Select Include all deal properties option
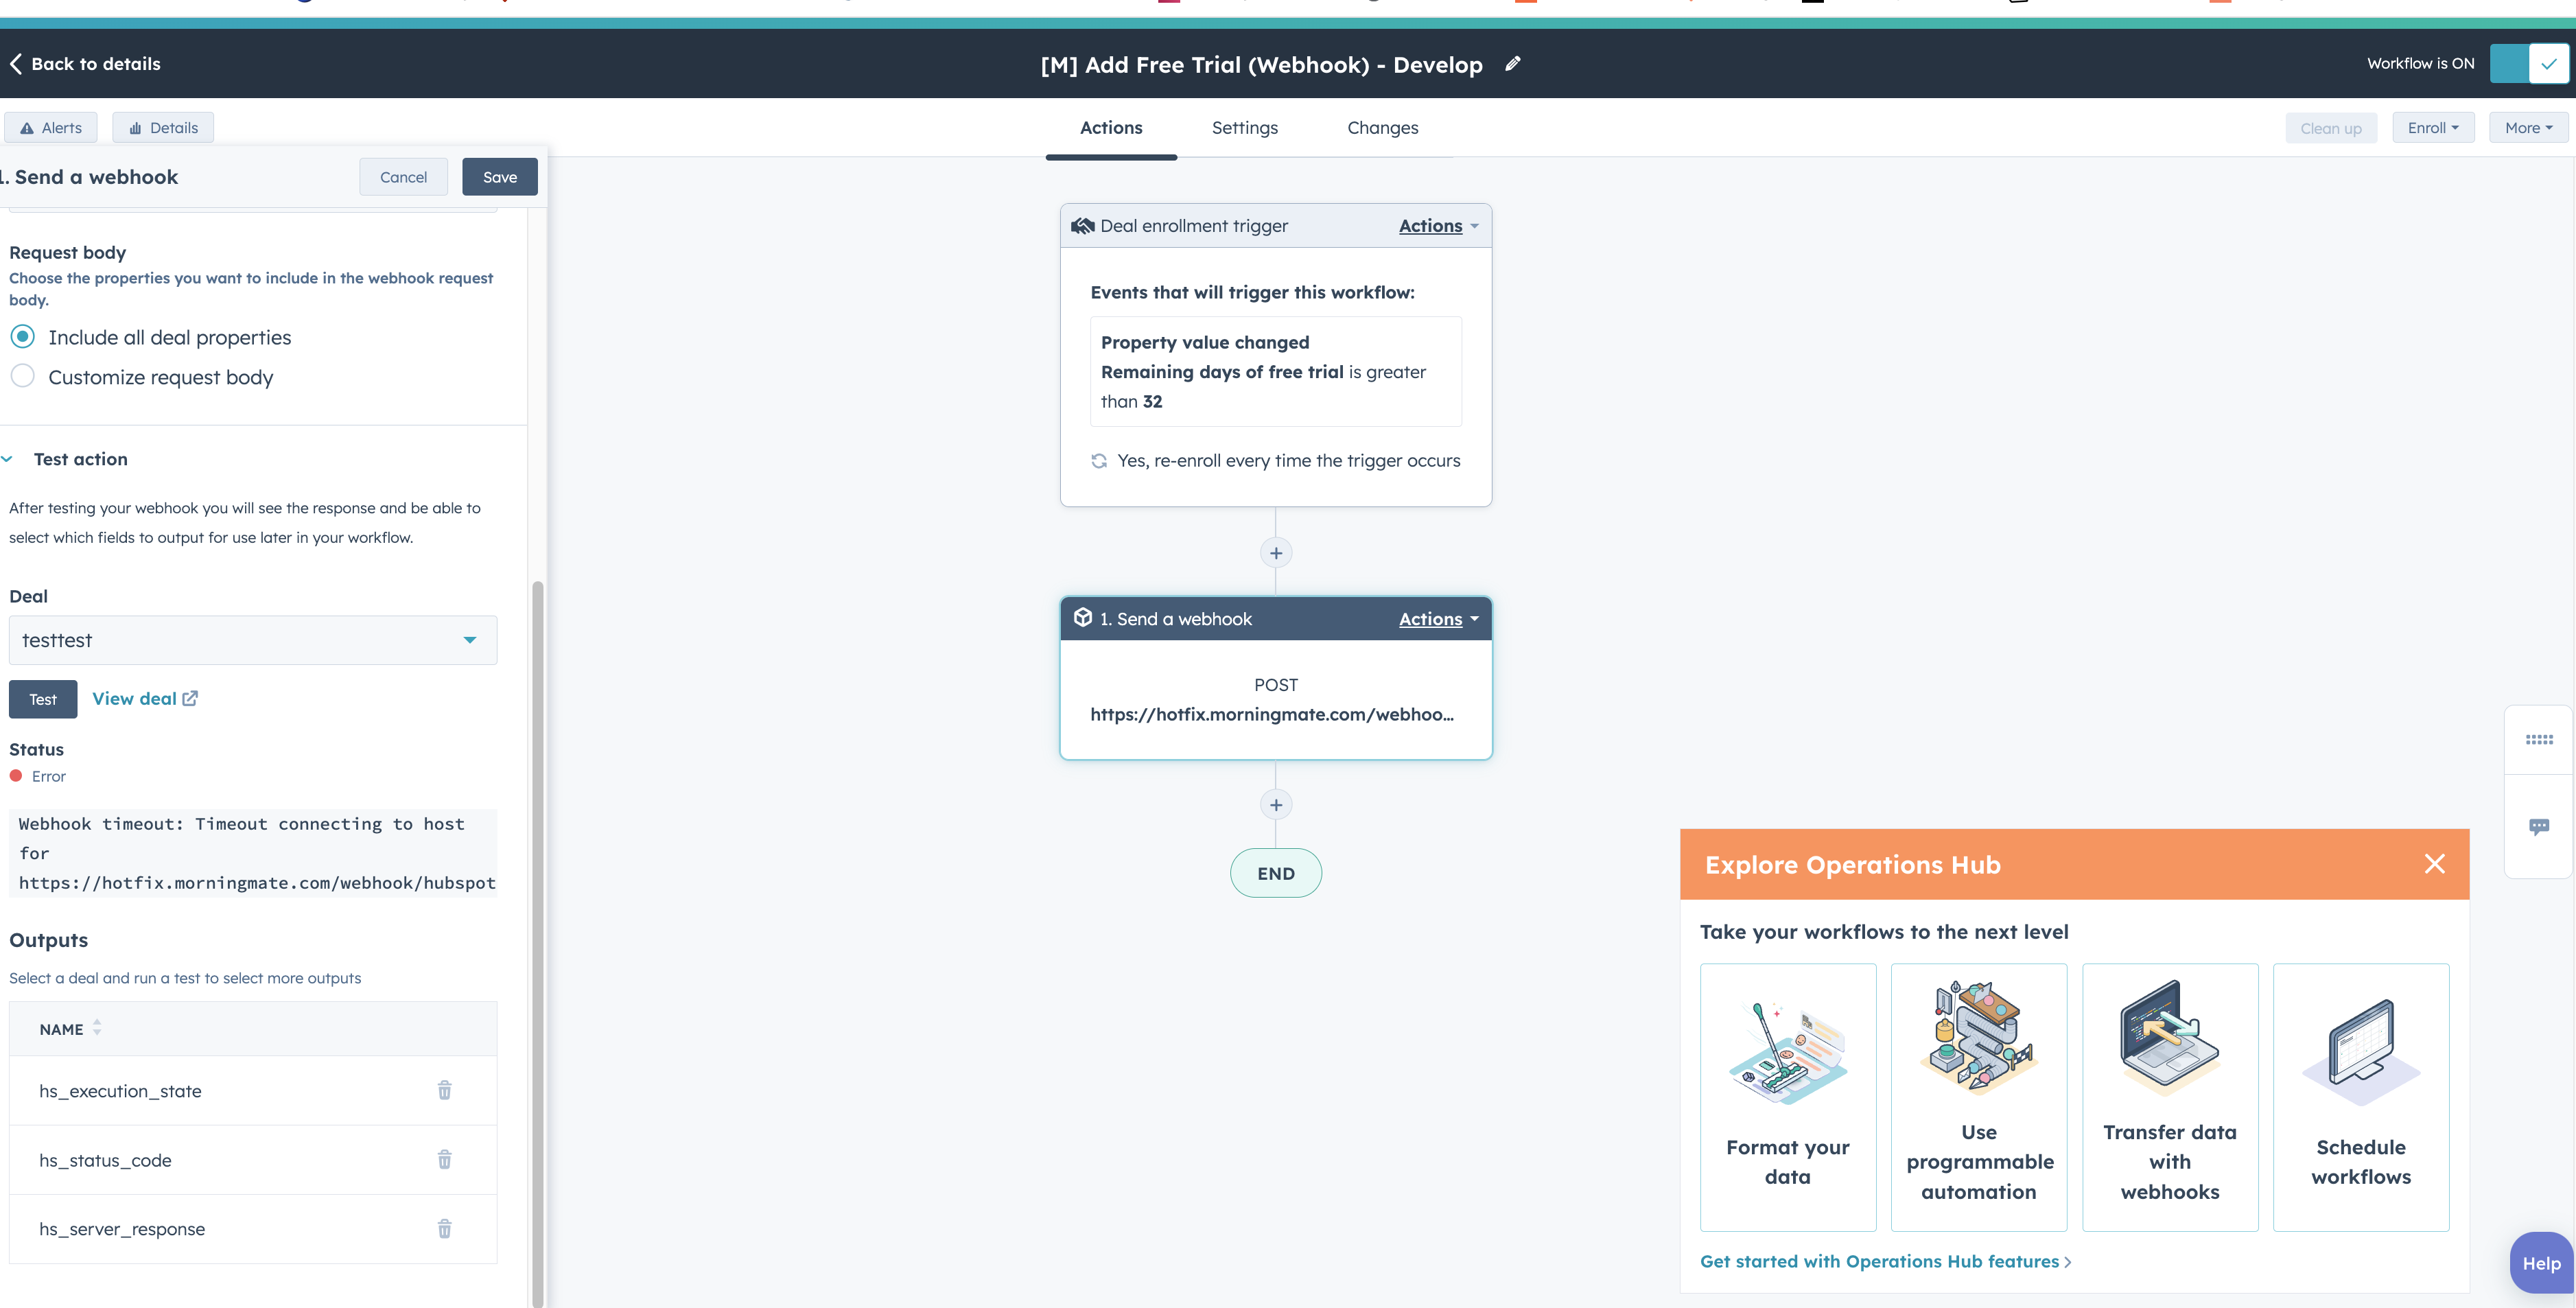 click(22, 336)
